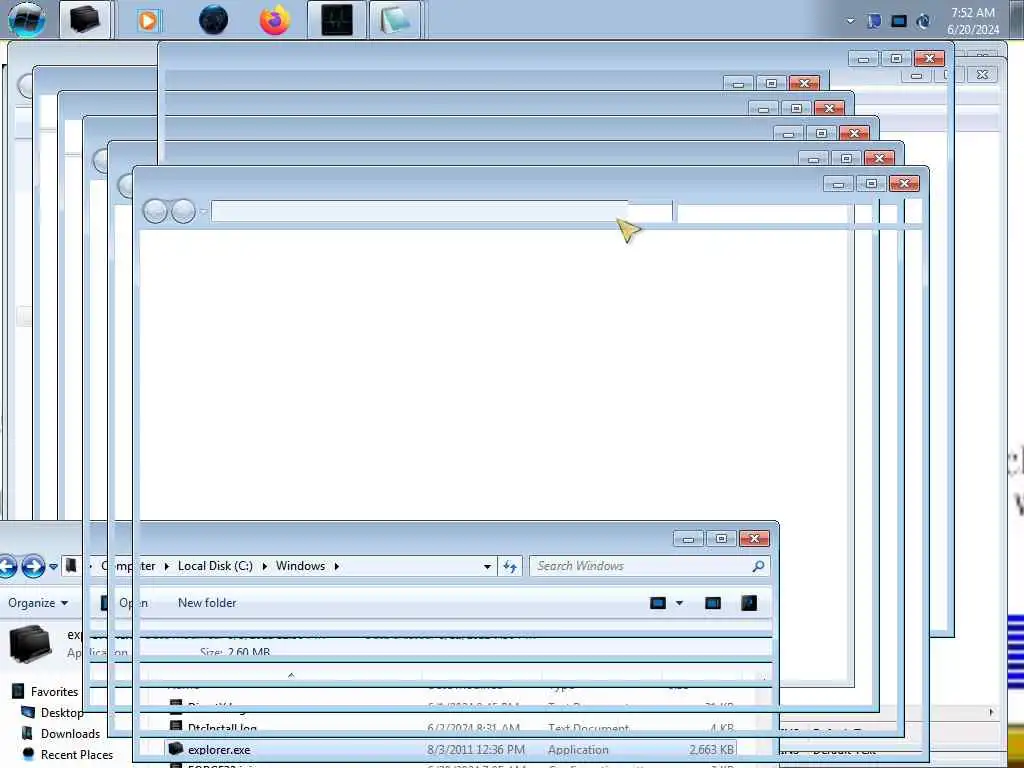The width and height of the screenshot is (1024, 768).
Task: Click the search magnifier icon
Action: [x=758, y=566]
